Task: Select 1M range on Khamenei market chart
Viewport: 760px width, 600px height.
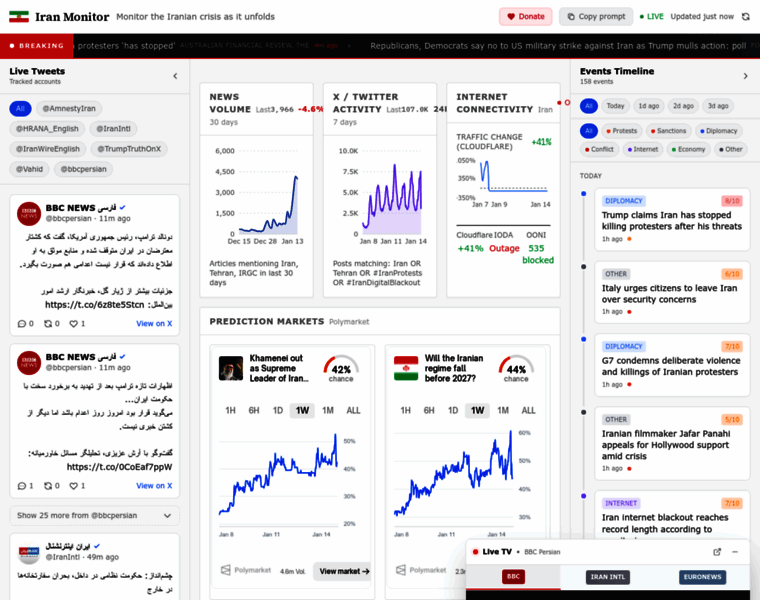Action: (x=328, y=411)
